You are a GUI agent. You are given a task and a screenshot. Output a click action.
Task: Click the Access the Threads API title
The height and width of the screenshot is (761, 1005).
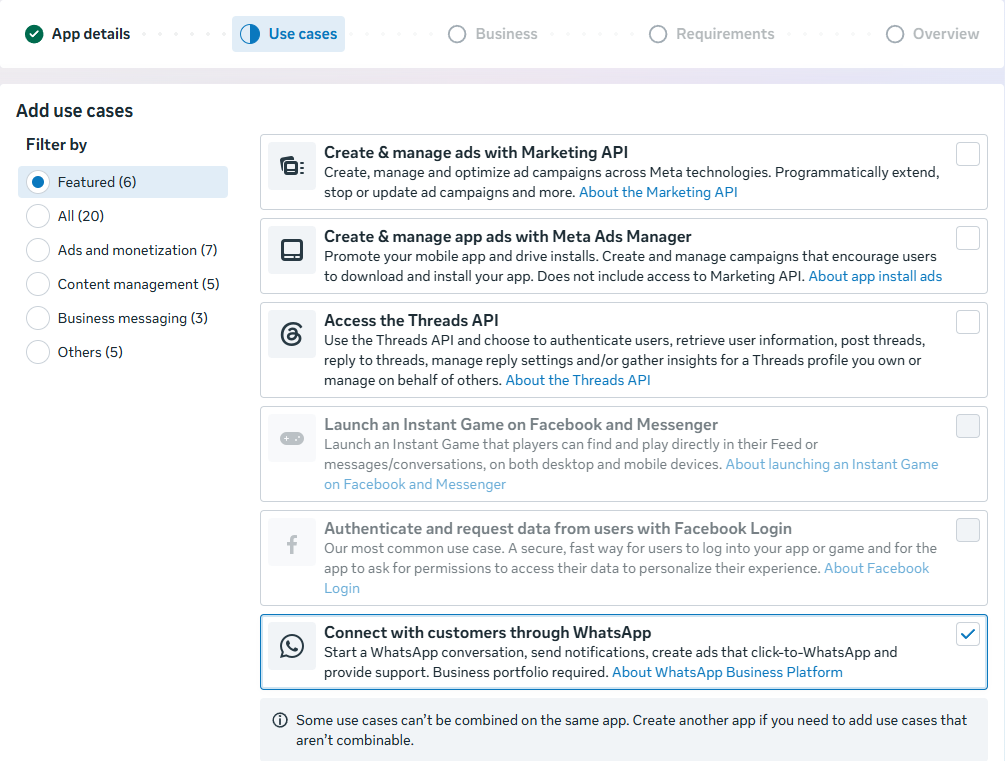click(x=411, y=321)
